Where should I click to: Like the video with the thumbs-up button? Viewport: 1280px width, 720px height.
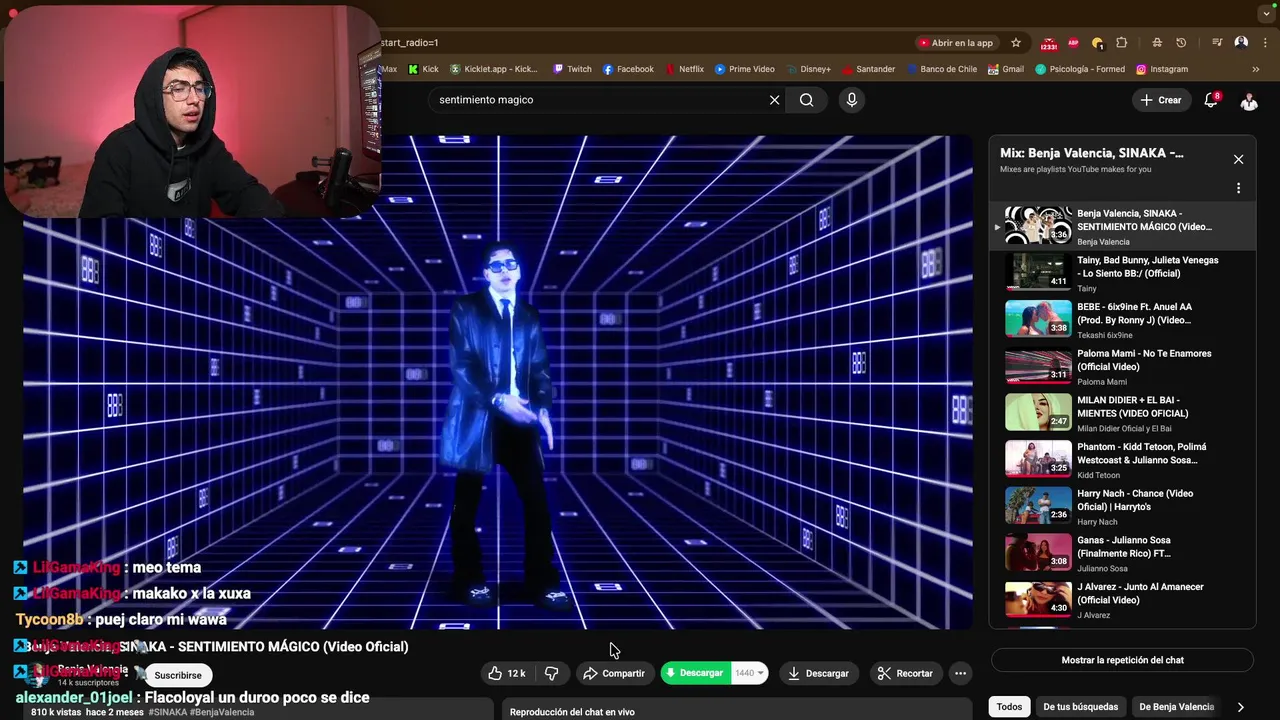506,673
